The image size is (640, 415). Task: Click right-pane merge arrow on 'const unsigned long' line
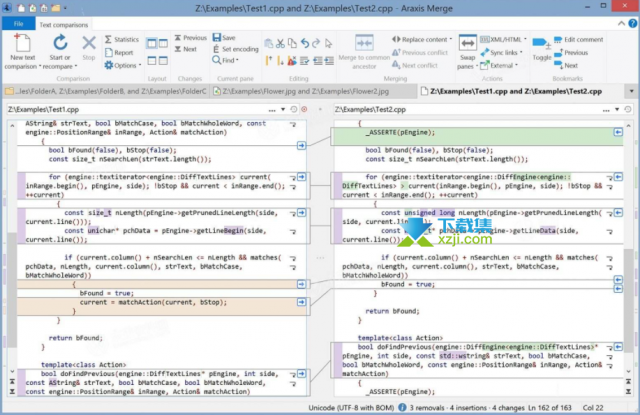click(x=618, y=213)
